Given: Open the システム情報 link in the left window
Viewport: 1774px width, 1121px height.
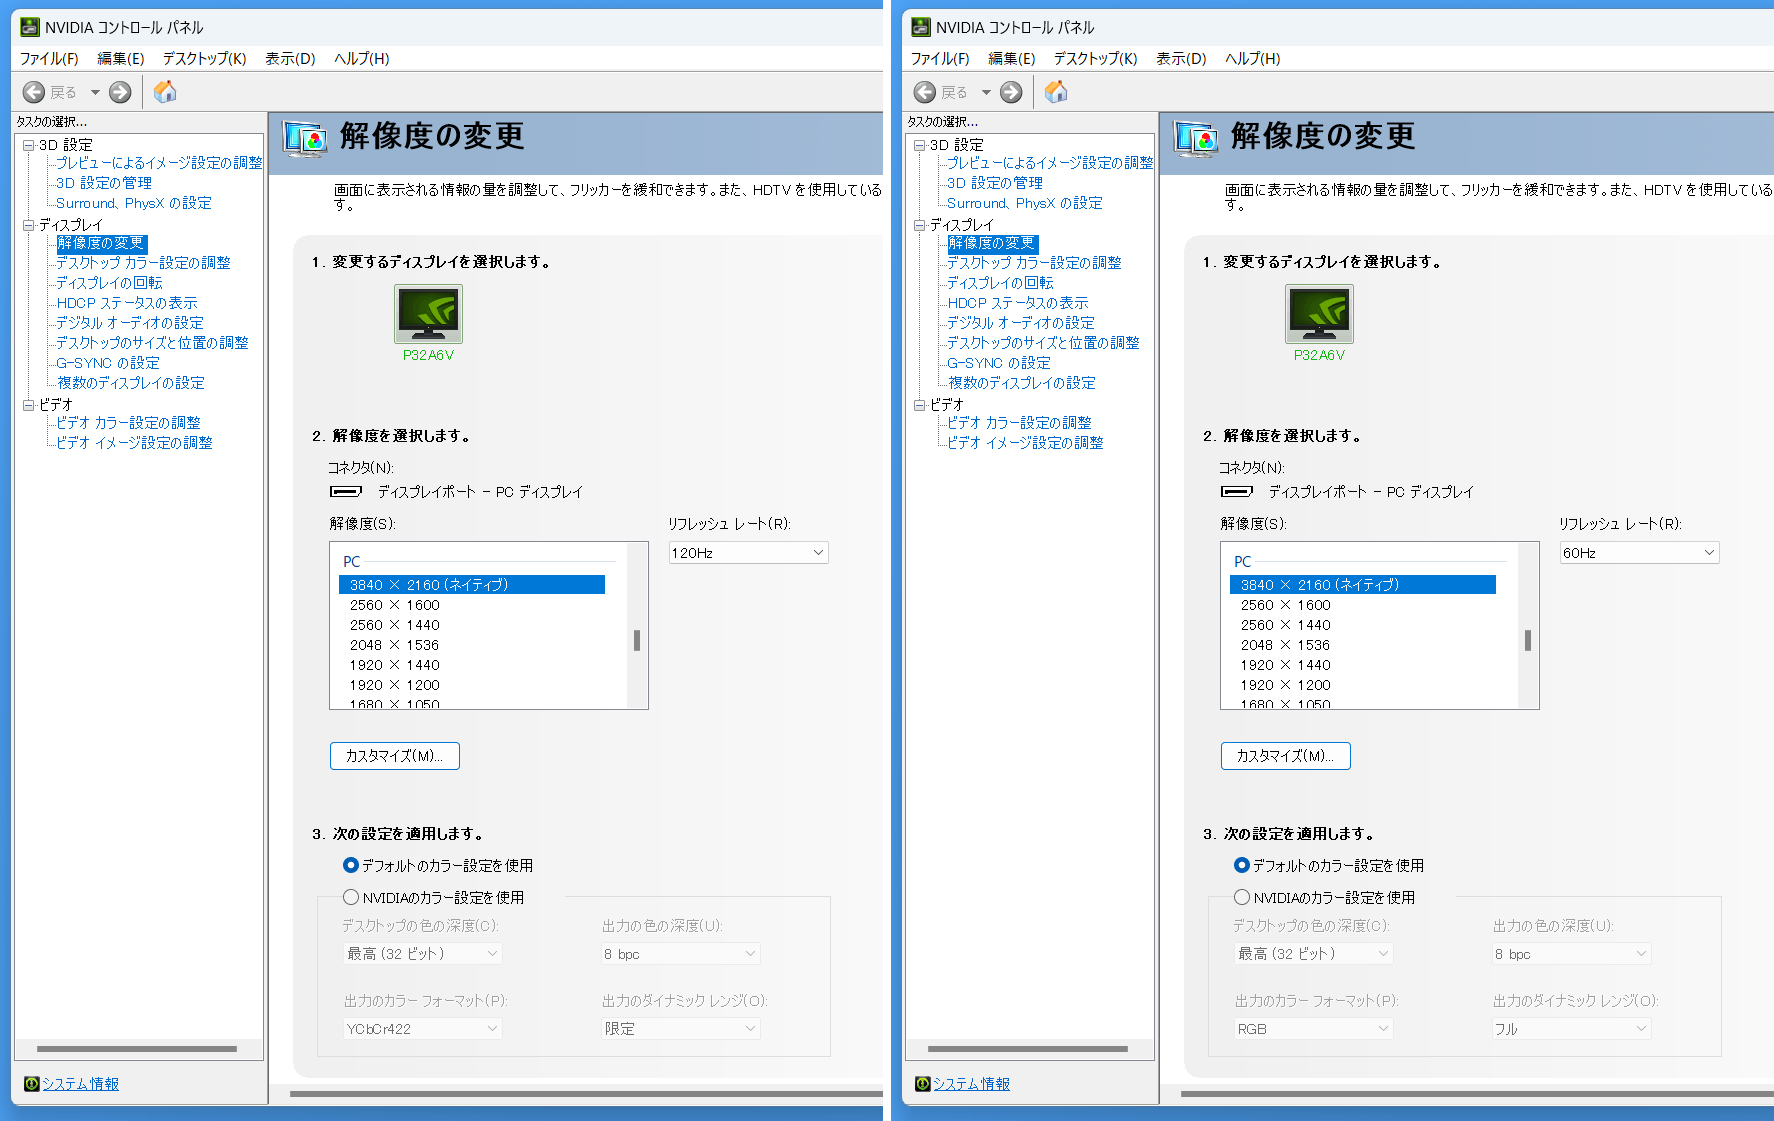Looking at the screenshot, I should click(x=80, y=1084).
